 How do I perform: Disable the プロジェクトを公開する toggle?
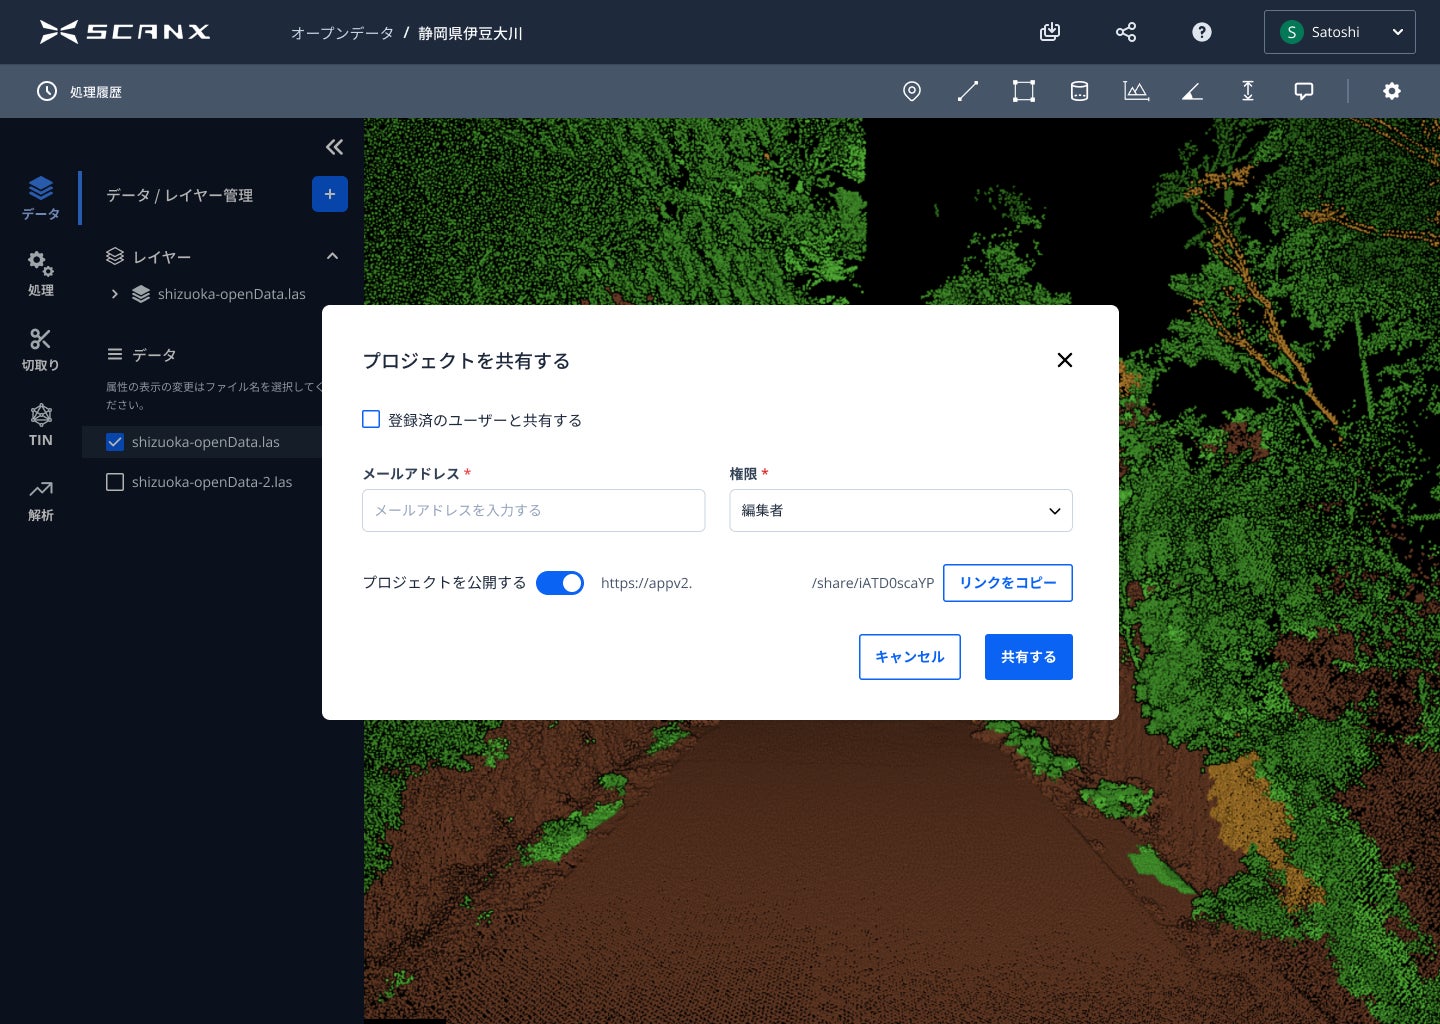(x=560, y=582)
